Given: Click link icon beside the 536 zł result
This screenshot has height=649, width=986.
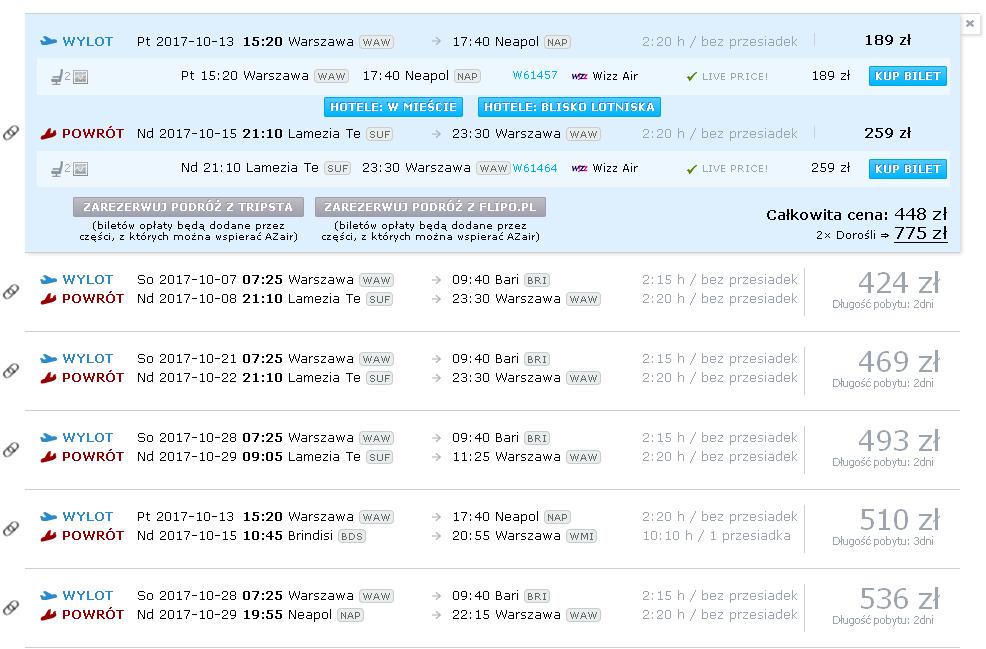Looking at the screenshot, I should click(11, 607).
